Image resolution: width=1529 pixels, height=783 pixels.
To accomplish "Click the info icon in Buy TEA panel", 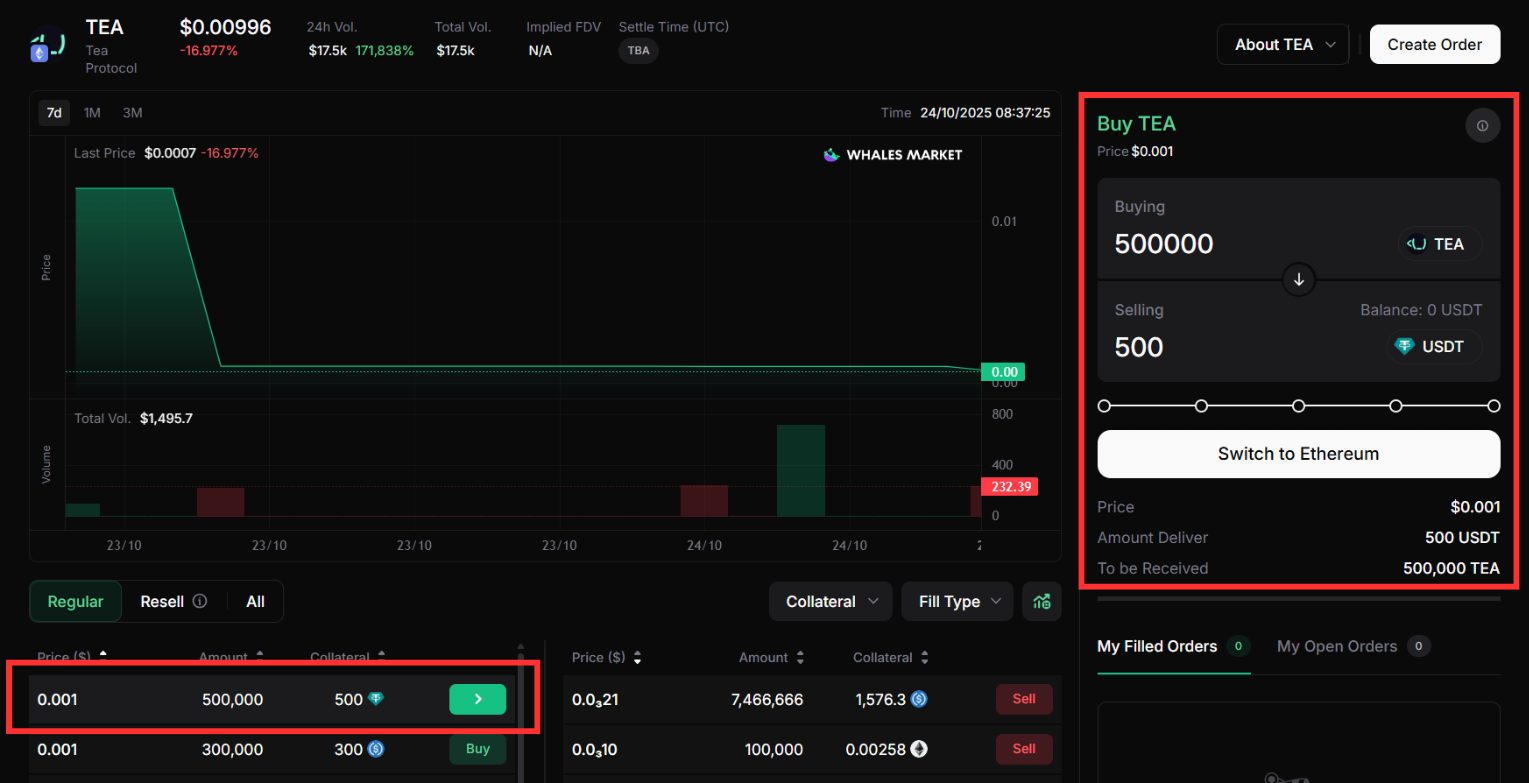I will (1482, 126).
